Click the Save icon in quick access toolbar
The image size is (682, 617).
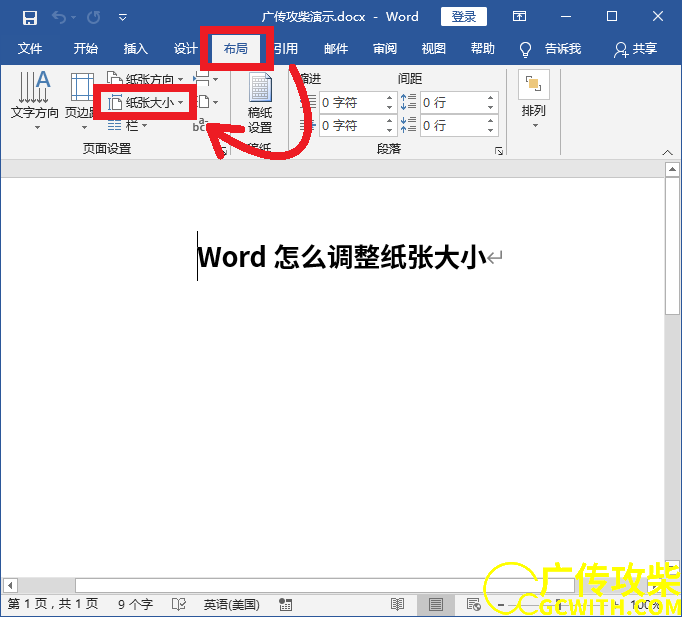(30, 17)
